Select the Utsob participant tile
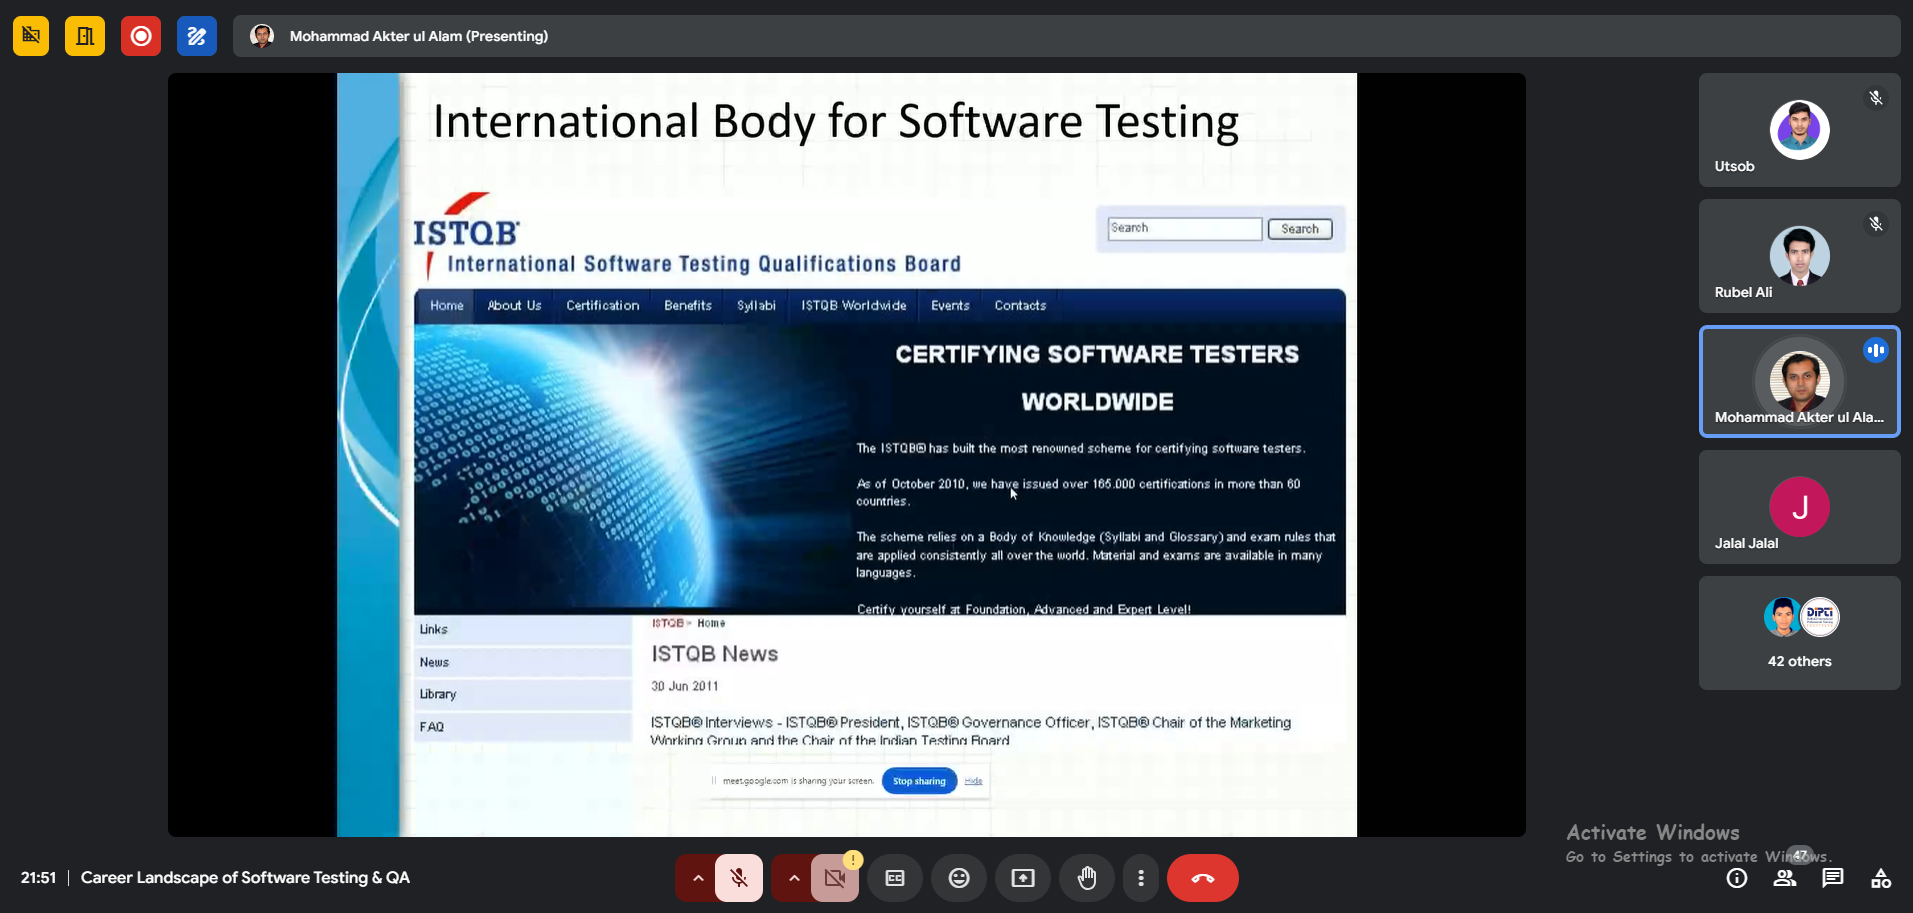This screenshot has width=1913, height=913. tap(1799, 130)
